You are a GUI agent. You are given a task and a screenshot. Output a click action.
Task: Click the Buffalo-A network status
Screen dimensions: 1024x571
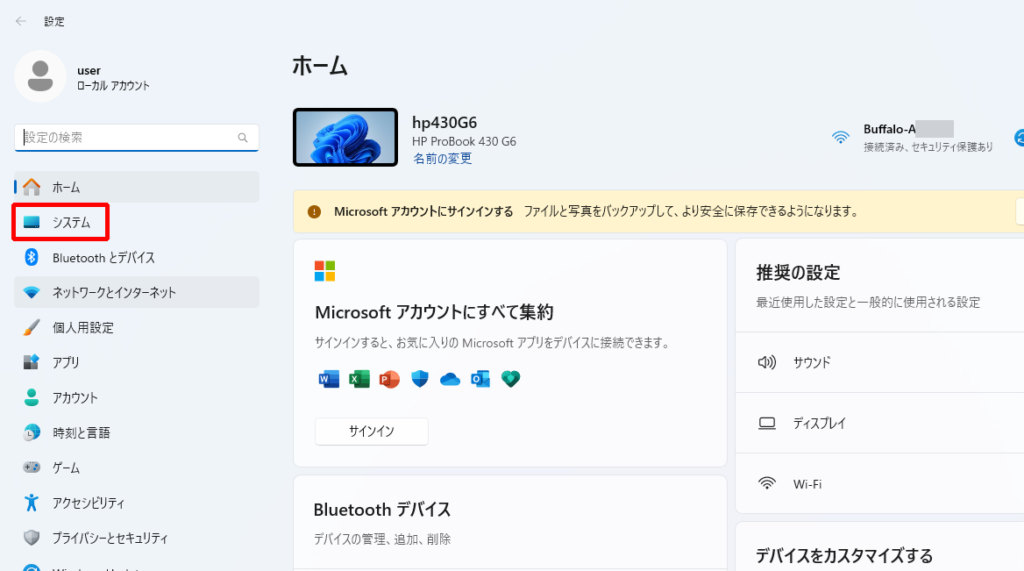pos(912,137)
